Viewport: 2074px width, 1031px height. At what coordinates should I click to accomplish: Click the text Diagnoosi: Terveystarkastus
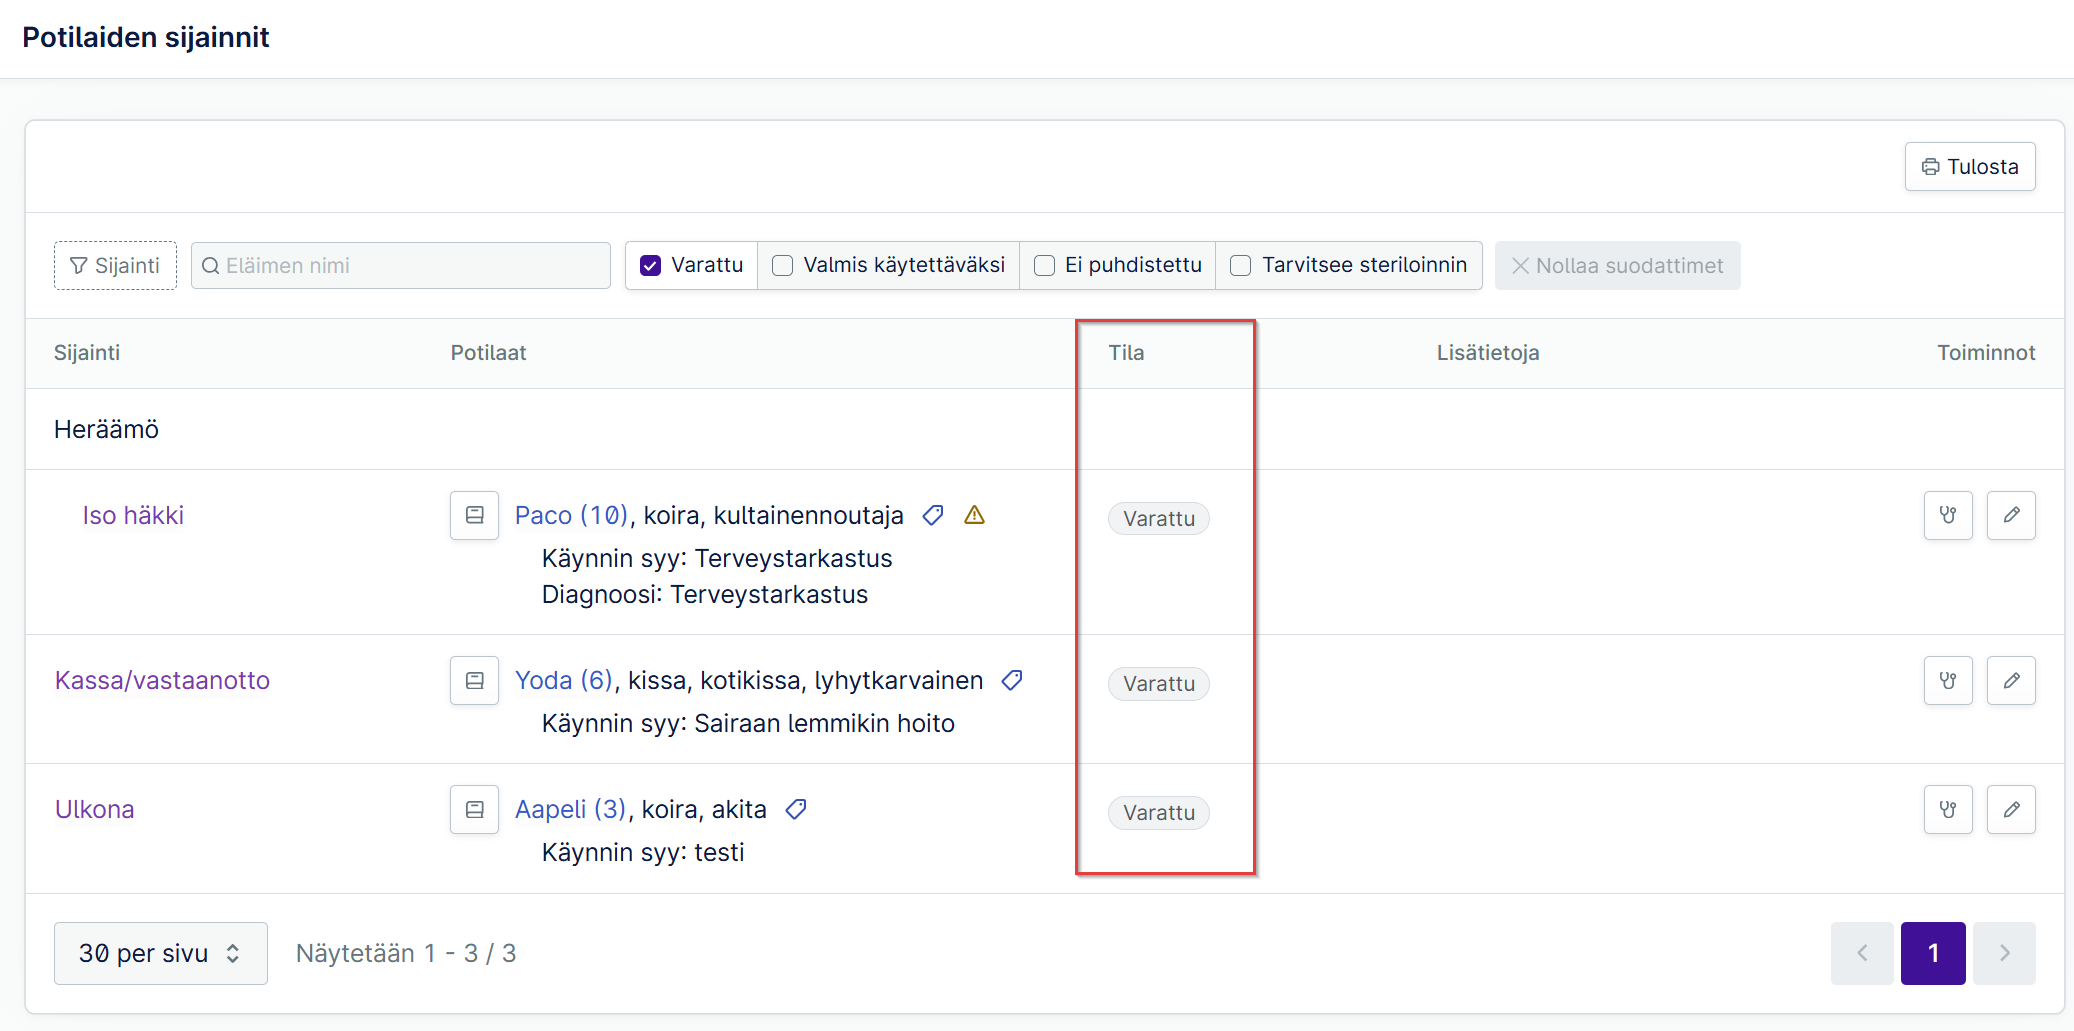point(705,594)
